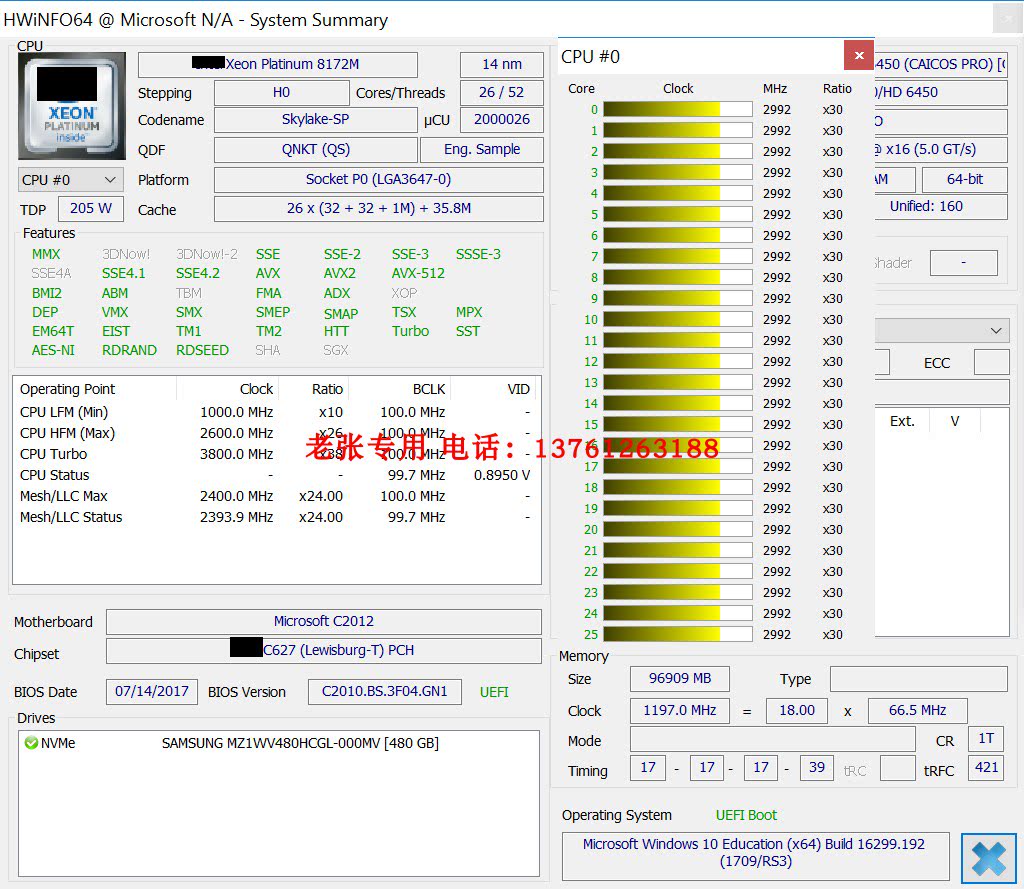Select the CPU Turbo row
Image resolution: width=1024 pixels, height=889 pixels.
[276, 454]
